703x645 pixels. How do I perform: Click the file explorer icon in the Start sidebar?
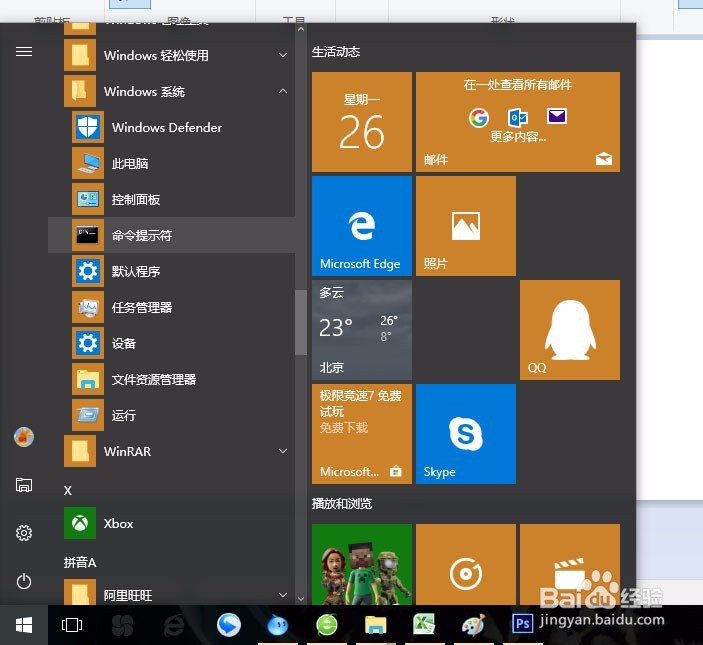[x=24, y=485]
